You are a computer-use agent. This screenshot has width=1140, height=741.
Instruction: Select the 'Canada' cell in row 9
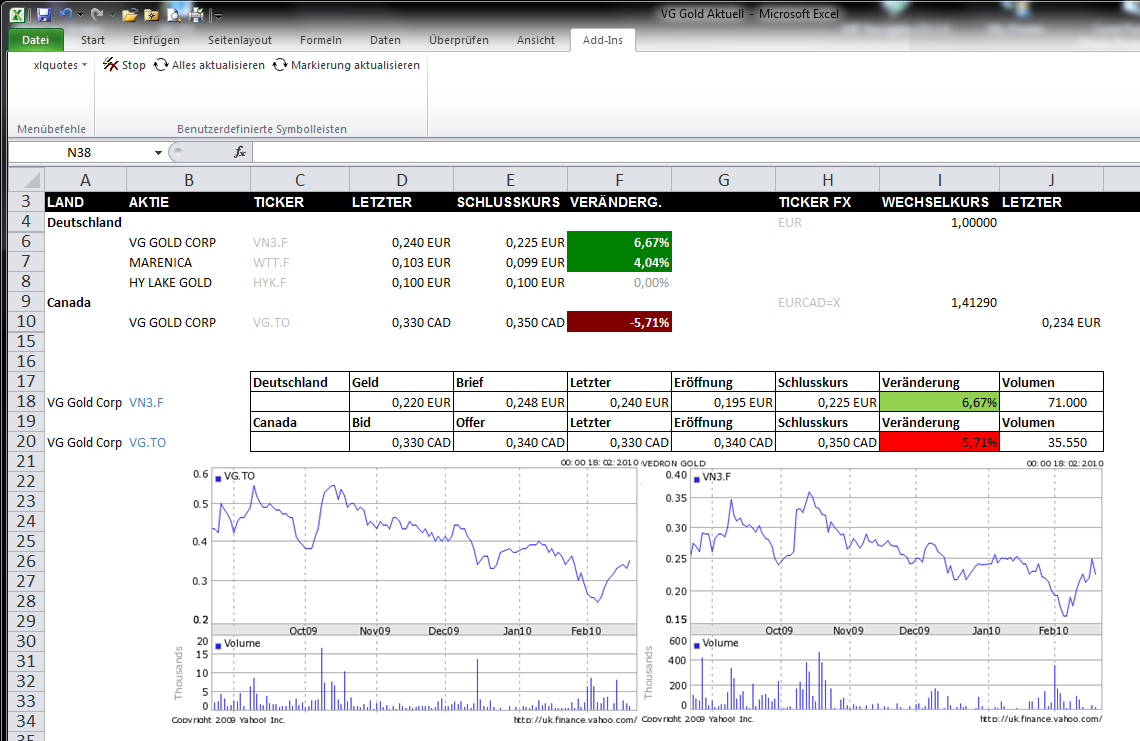pos(85,303)
